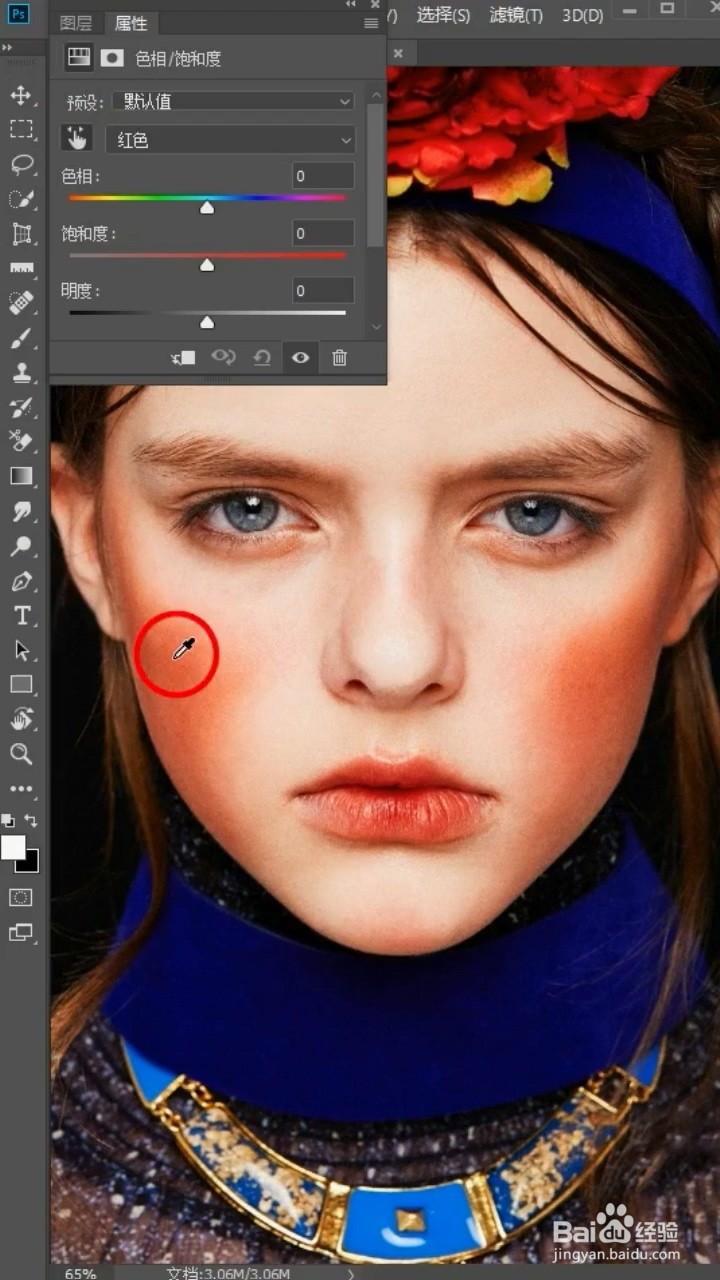Click the Properties panel scrollbar

(x=376, y=175)
